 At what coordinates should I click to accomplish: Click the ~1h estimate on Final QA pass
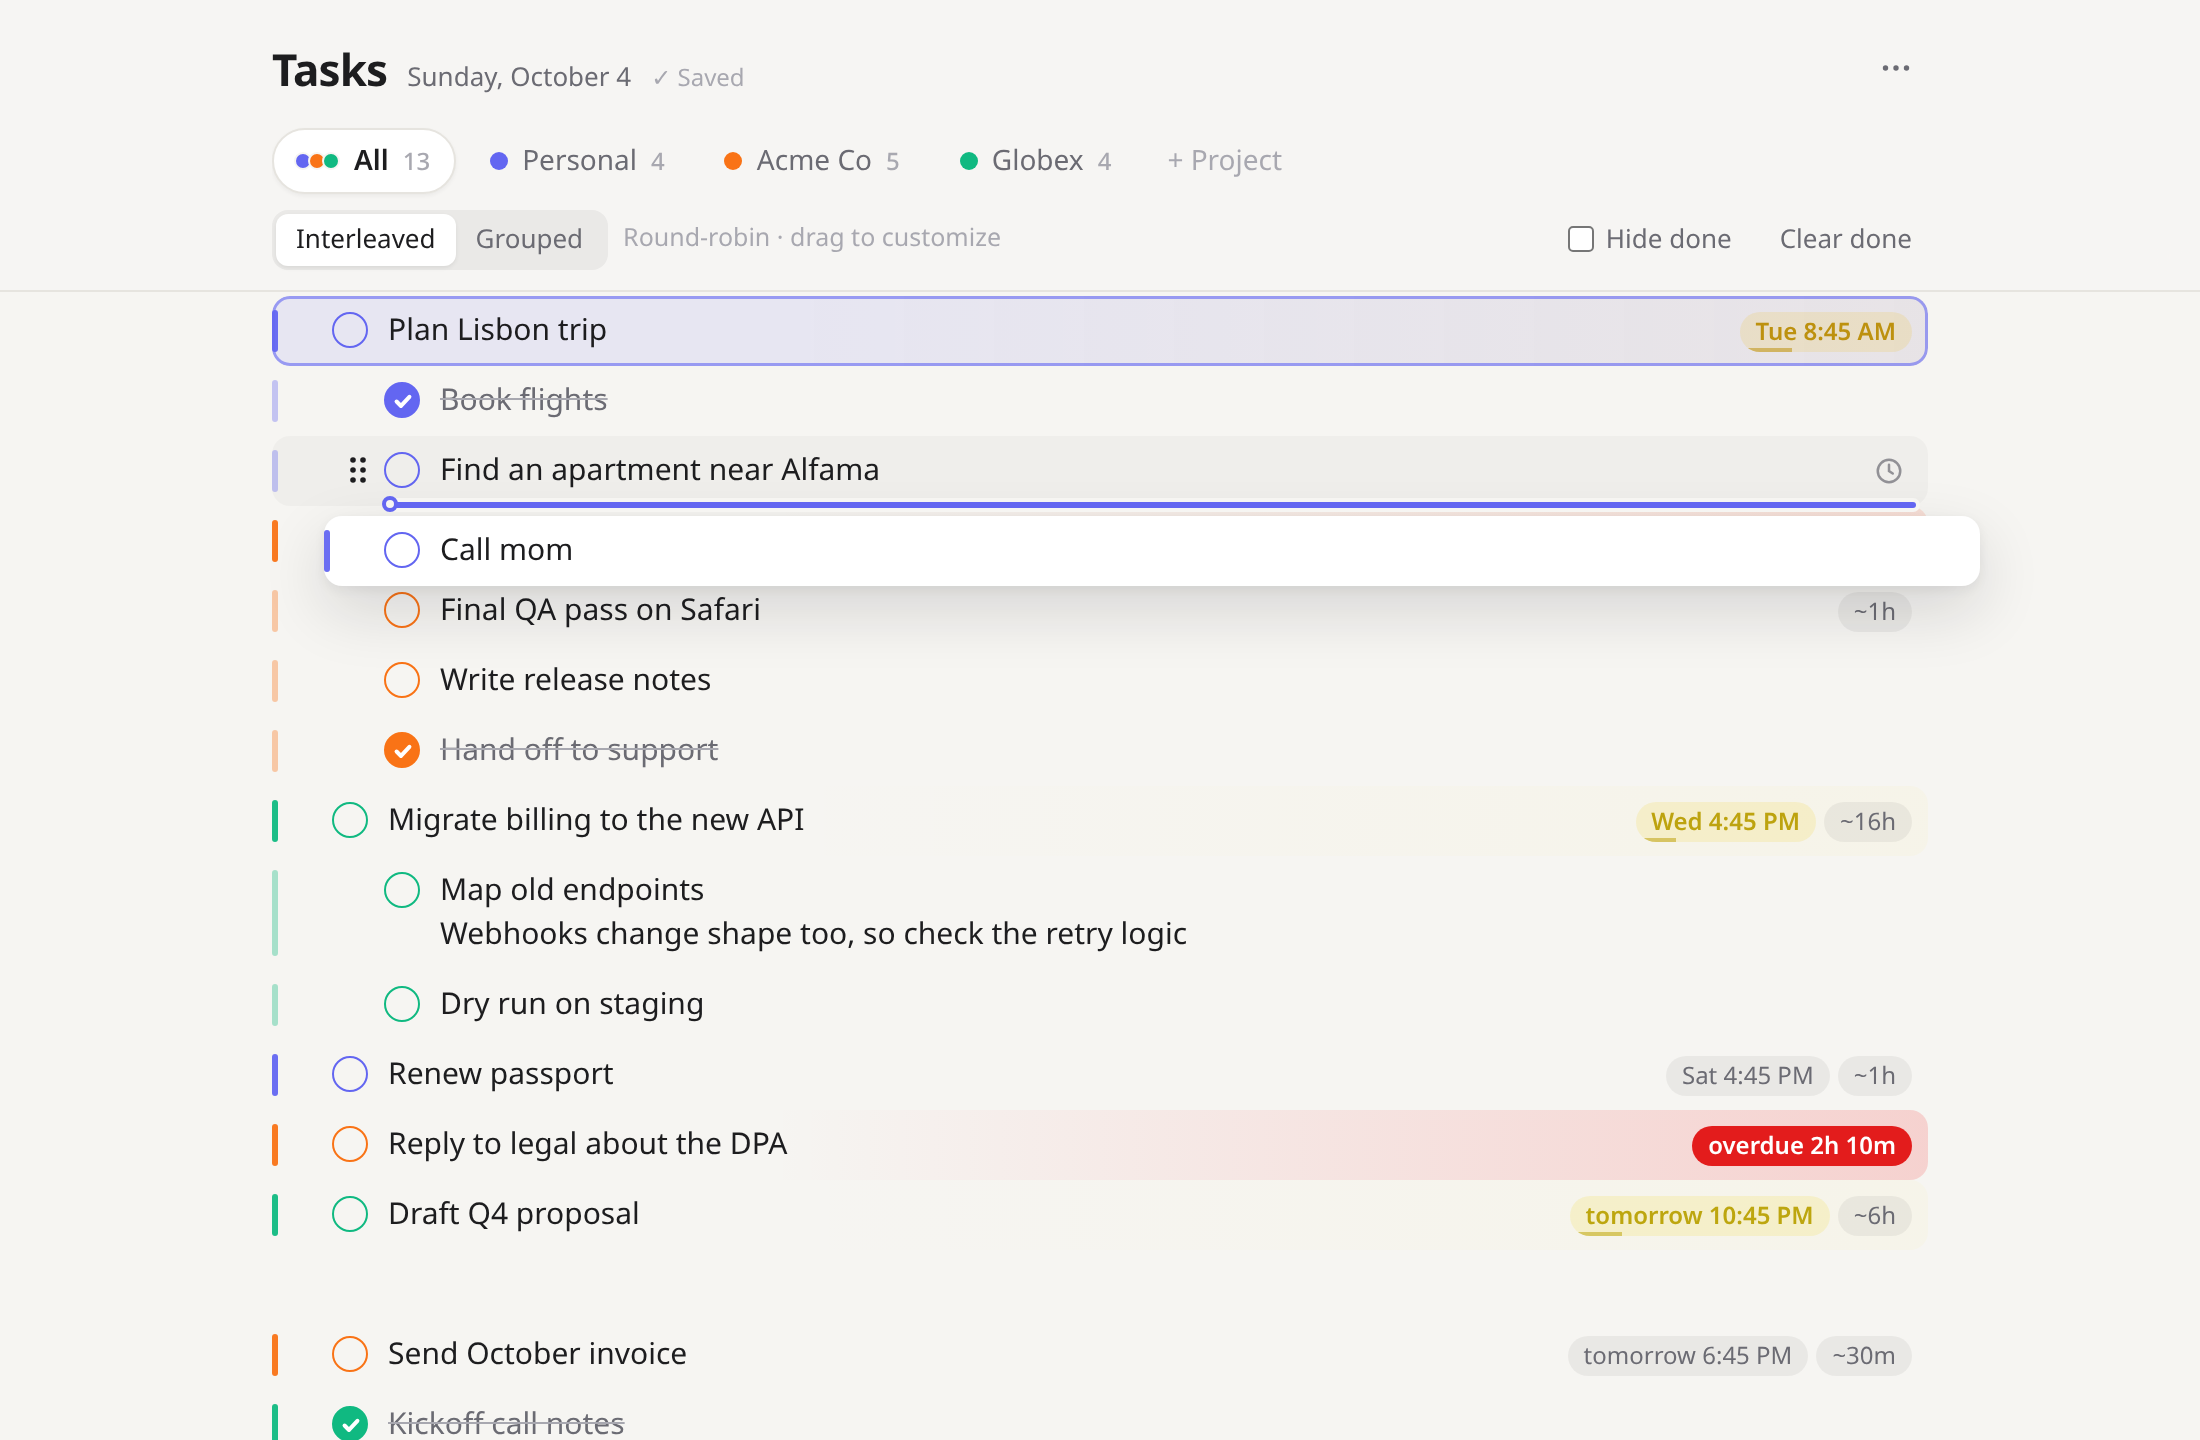point(1874,612)
